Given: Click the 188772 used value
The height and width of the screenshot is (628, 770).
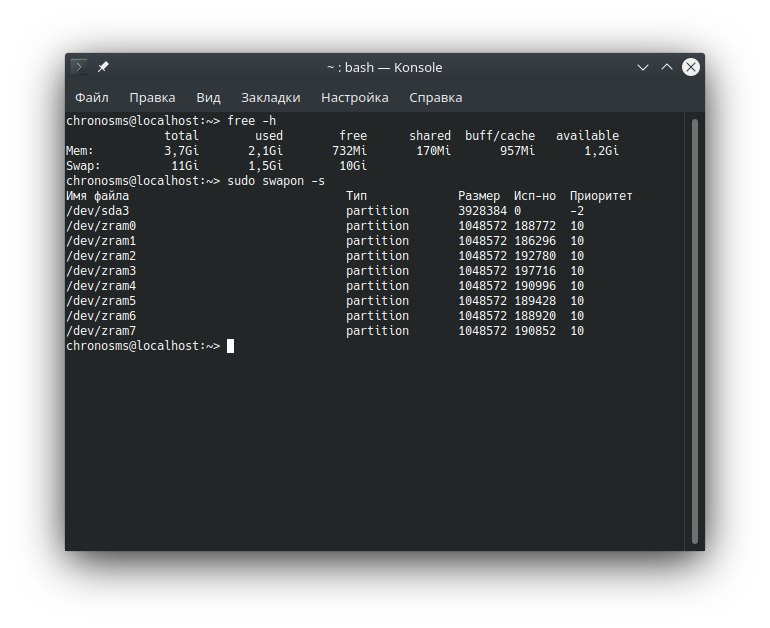Looking at the screenshot, I should pyautogui.click(x=535, y=226).
